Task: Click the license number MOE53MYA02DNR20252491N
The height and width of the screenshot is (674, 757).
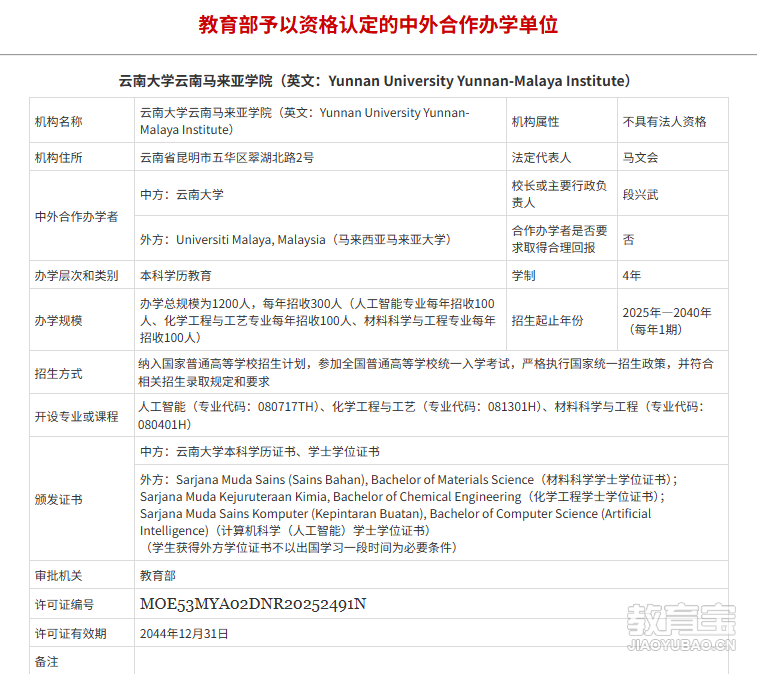Action: click(253, 604)
